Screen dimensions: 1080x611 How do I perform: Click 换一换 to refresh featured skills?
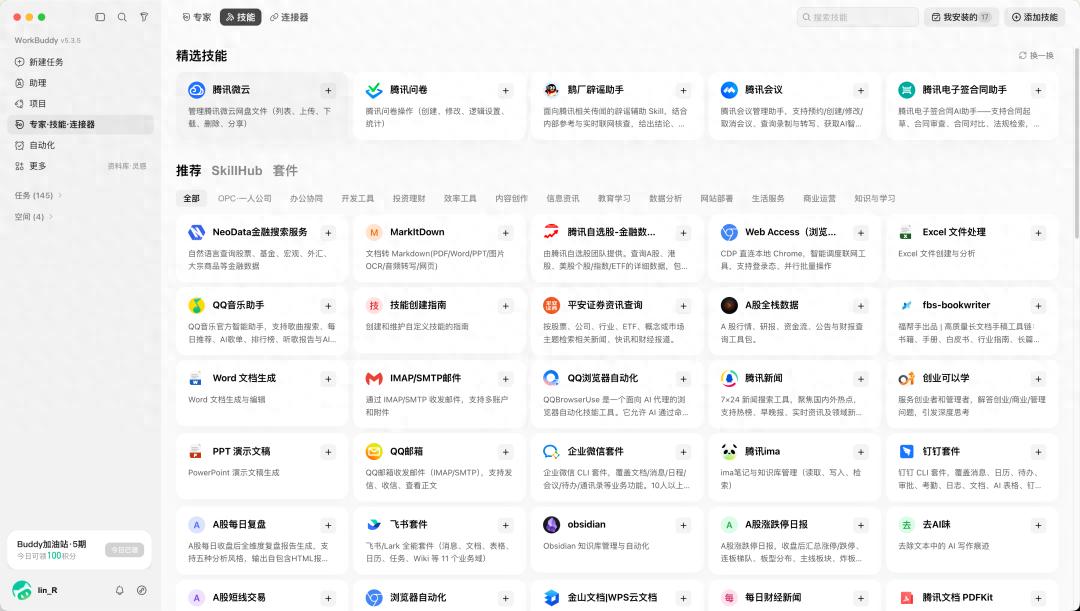pos(1037,55)
